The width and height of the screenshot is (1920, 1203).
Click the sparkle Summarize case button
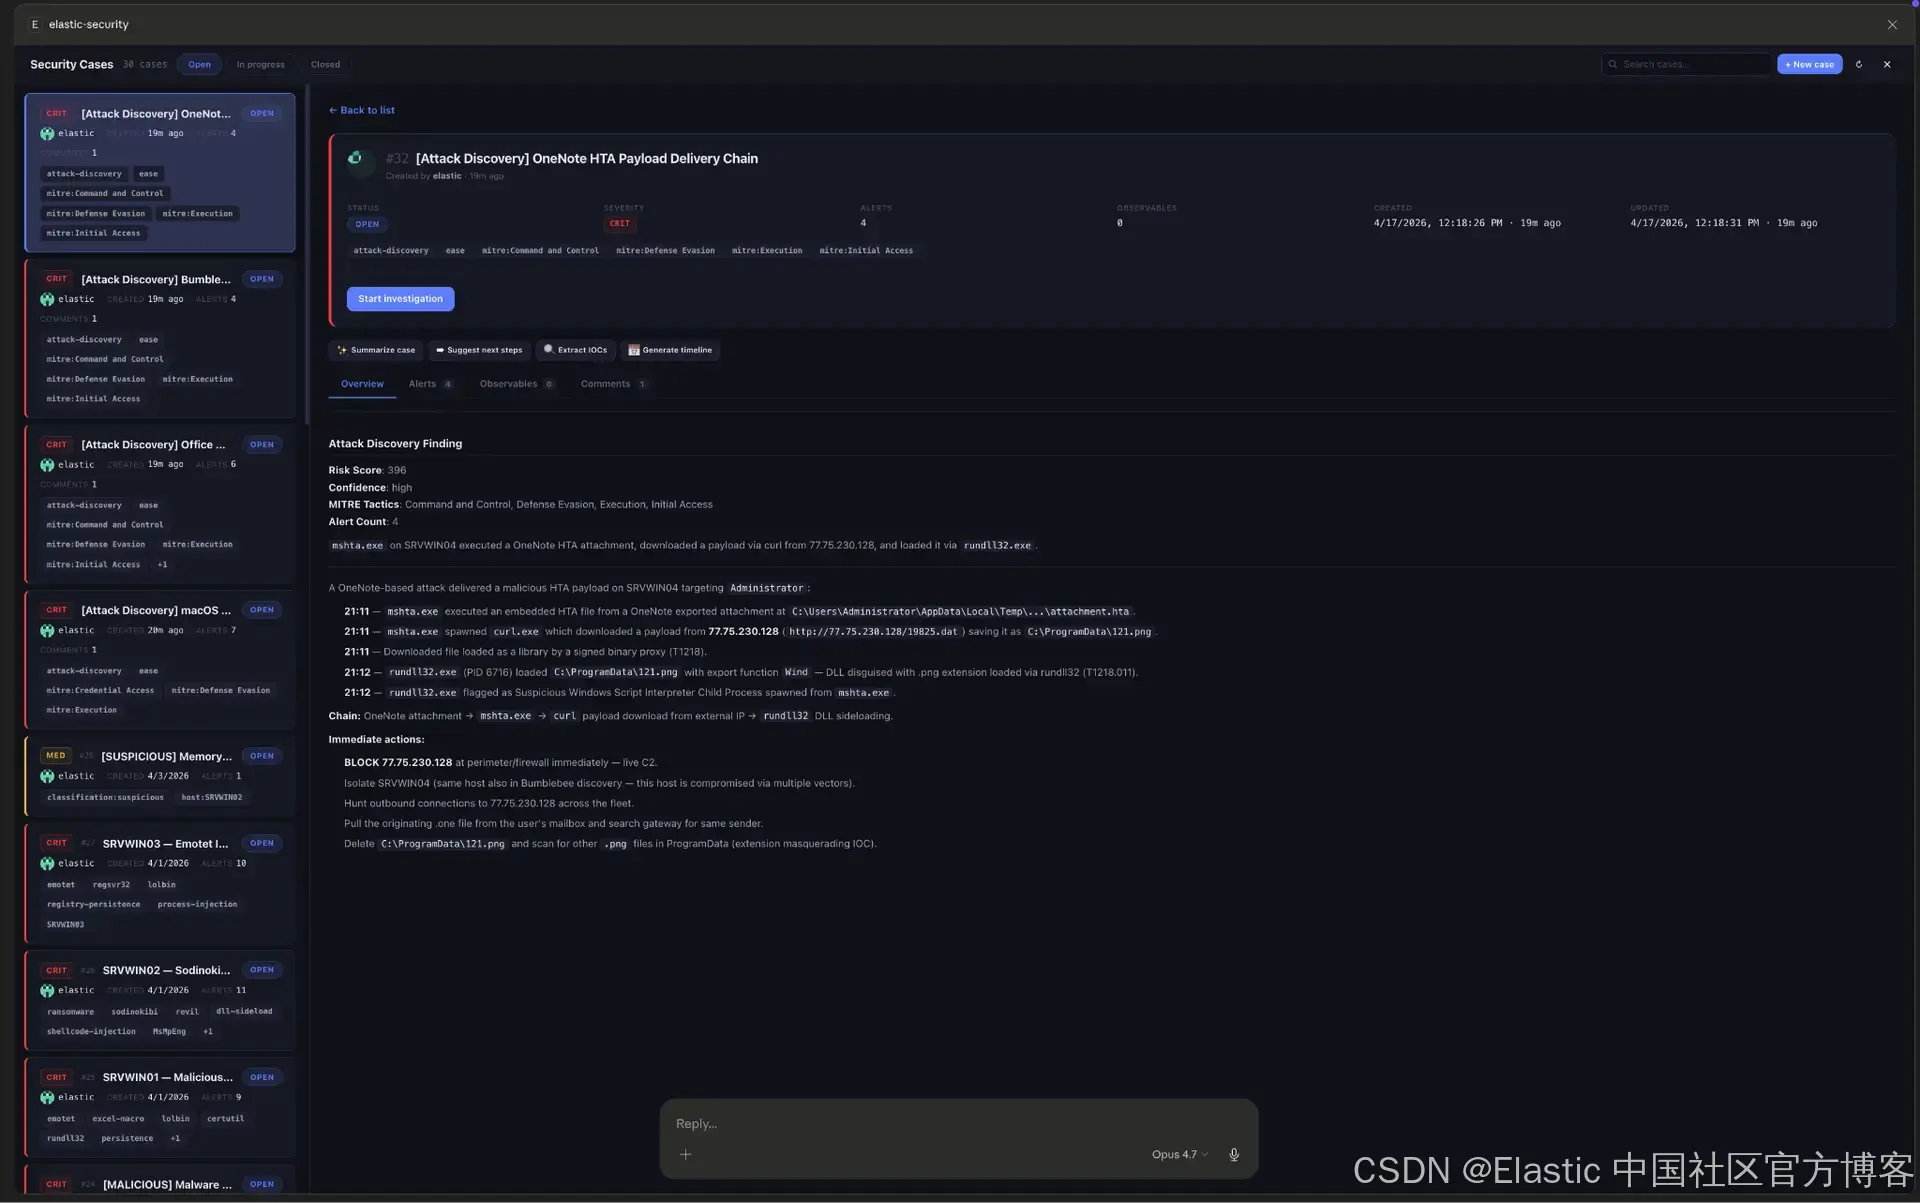tap(376, 350)
